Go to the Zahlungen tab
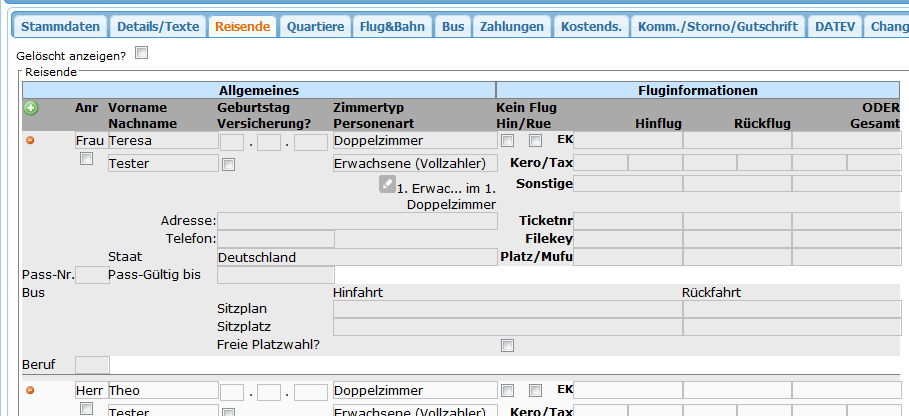The height and width of the screenshot is (416, 909). coord(511,27)
